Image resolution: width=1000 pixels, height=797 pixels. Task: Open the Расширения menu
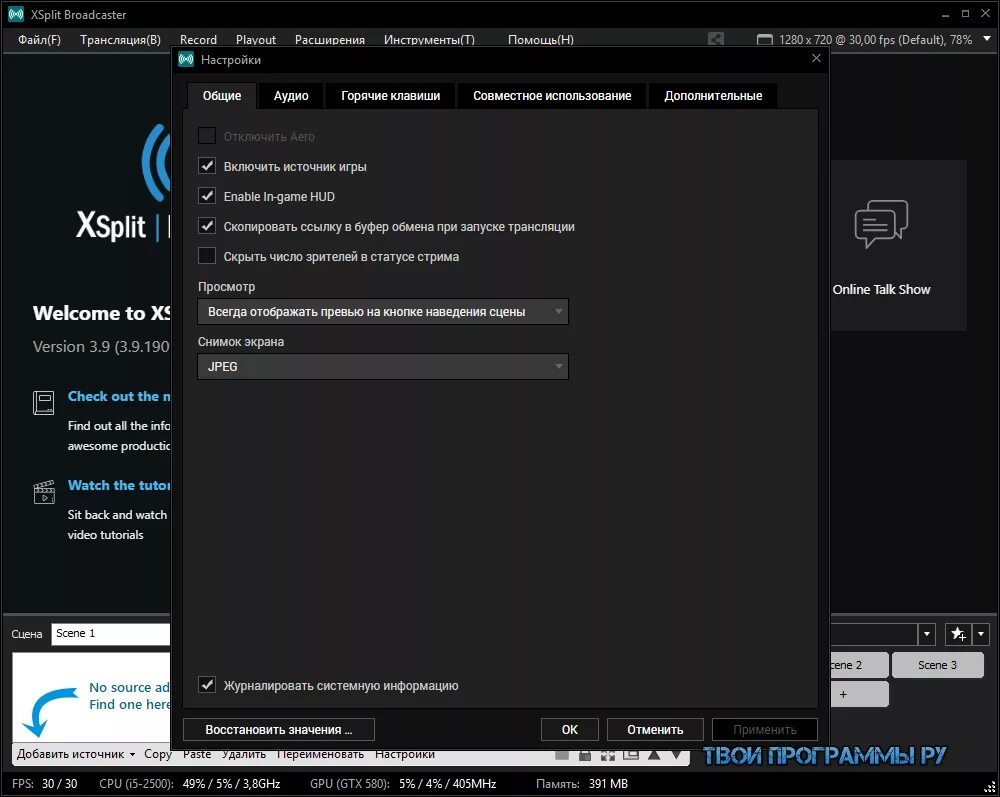(x=329, y=40)
